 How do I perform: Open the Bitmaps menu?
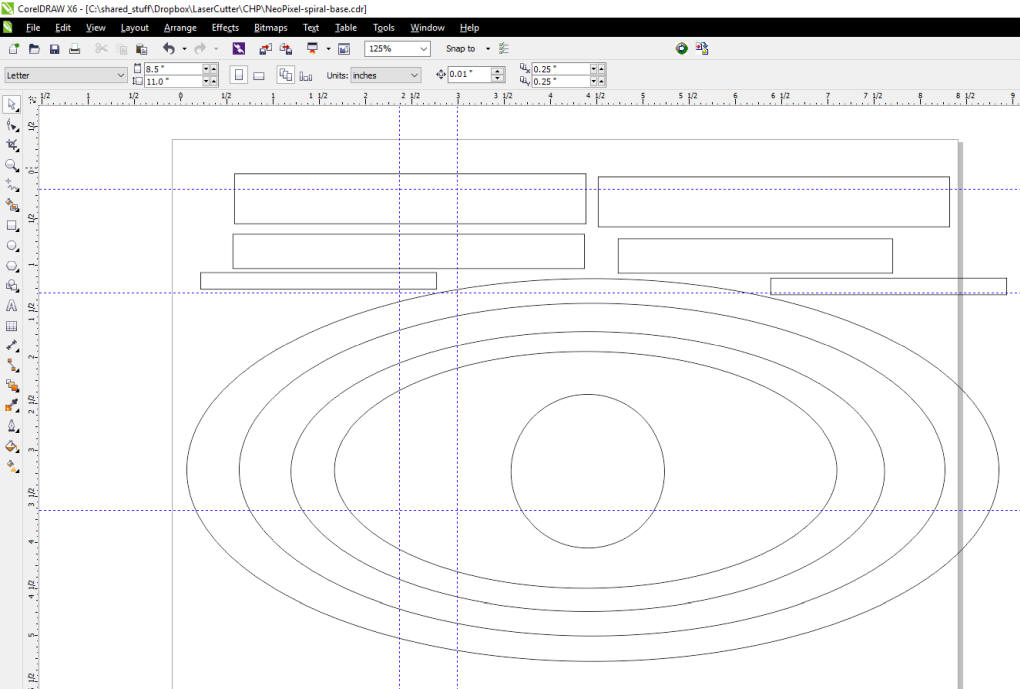tap(270, 28)
